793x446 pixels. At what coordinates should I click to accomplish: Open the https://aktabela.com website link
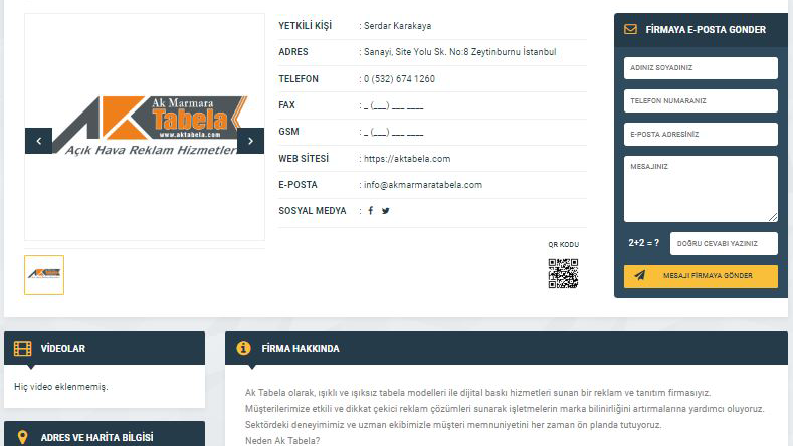(407, 159)
